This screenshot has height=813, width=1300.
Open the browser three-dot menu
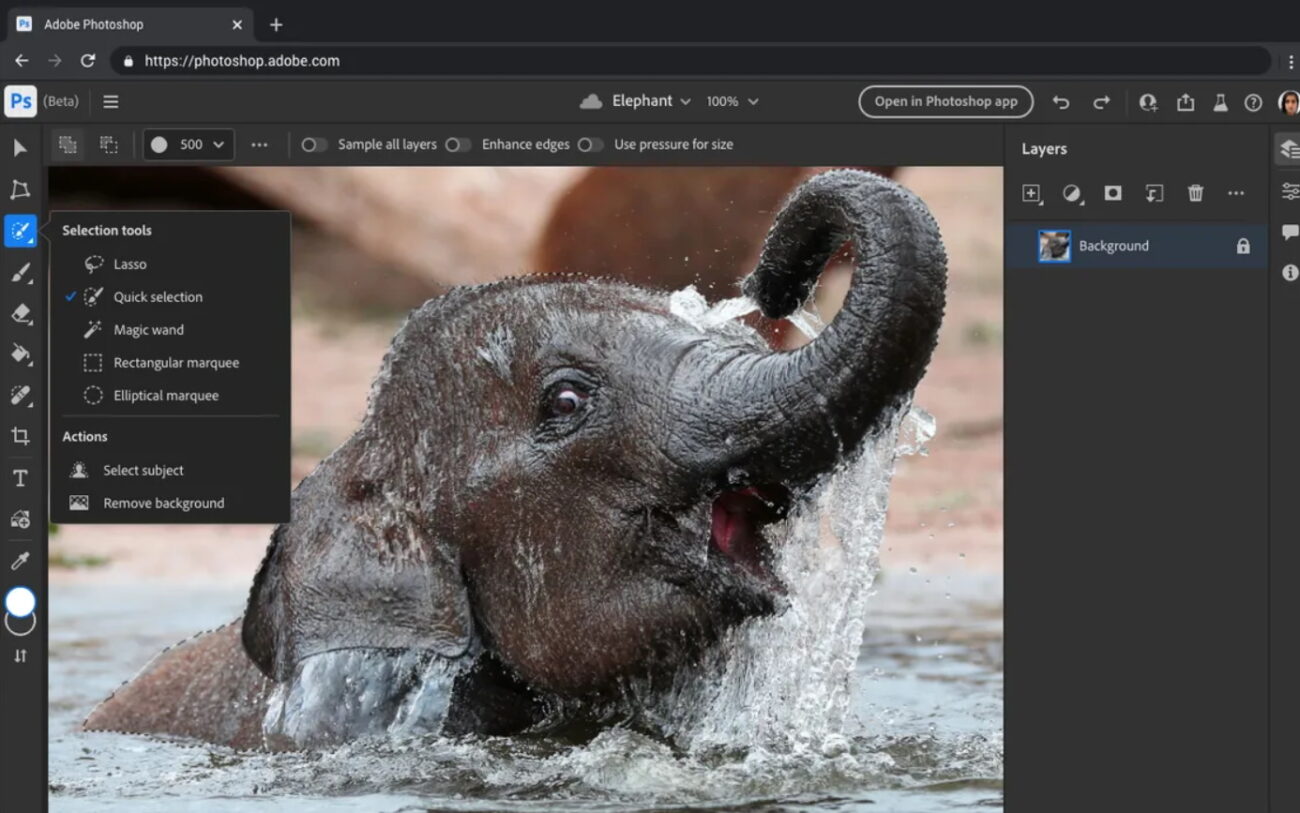pyautogui.click(x=1291, y=61)
